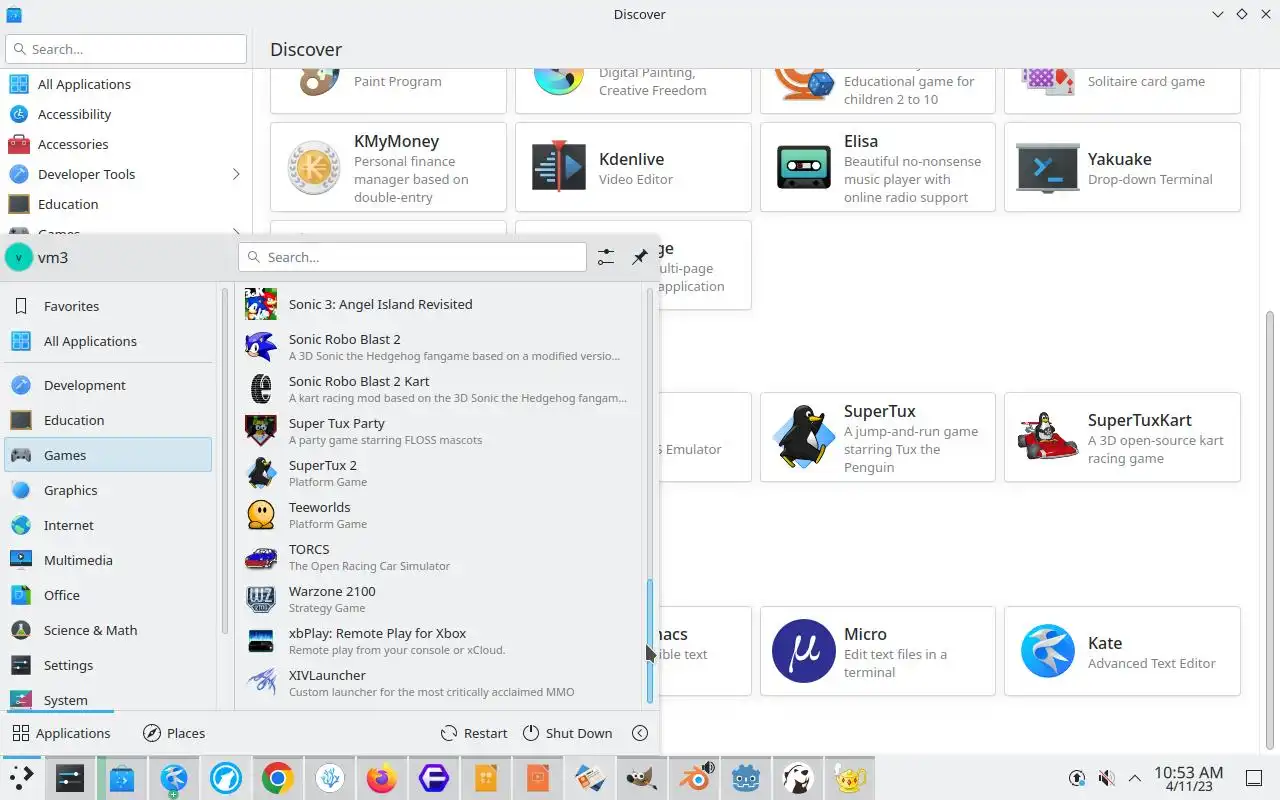The image size is (1280, 800).
Task: Open GIMP from the taskbar
Action: pos(641,778)
